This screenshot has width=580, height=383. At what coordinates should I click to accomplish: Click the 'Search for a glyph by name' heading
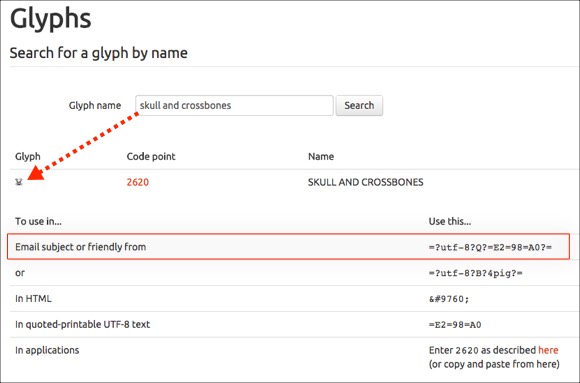tap(98, 53)
